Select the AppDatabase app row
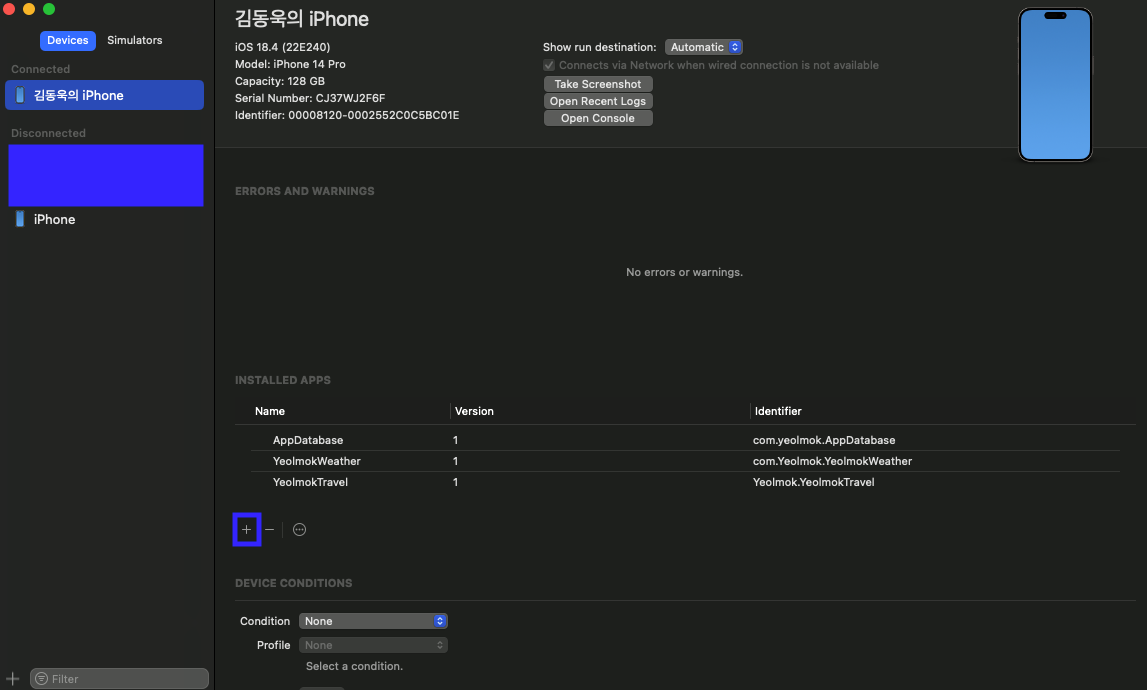This screenshot has width=1147, height=690. click(685, 440)
